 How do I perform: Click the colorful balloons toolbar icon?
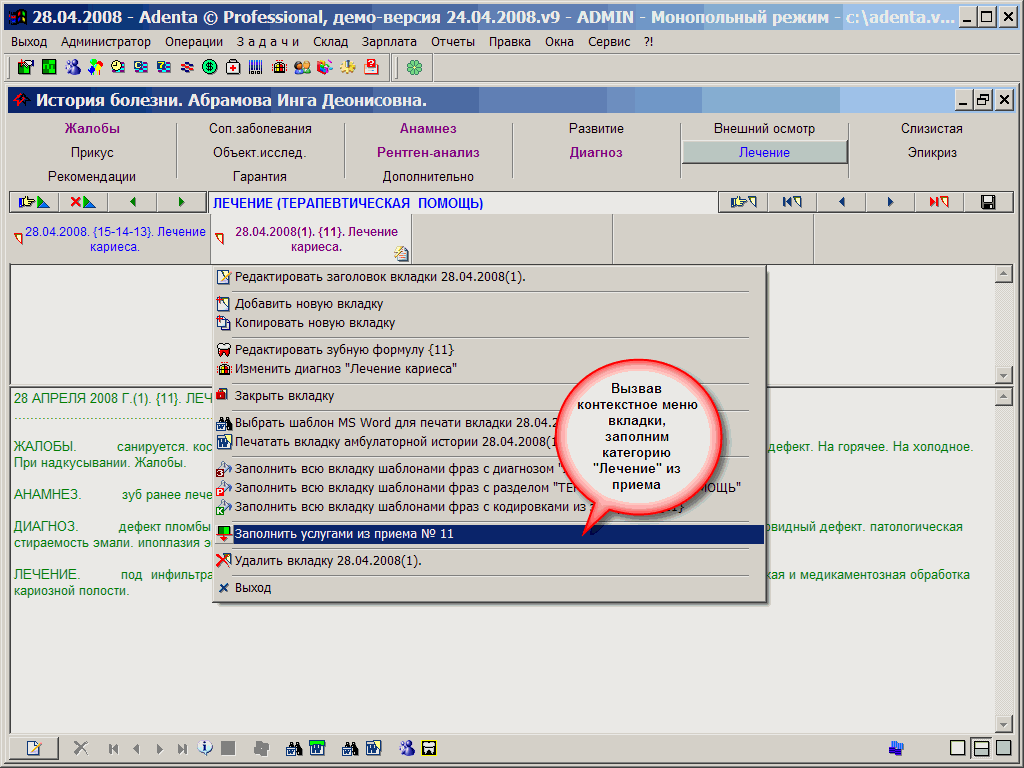tap(95, 67)
